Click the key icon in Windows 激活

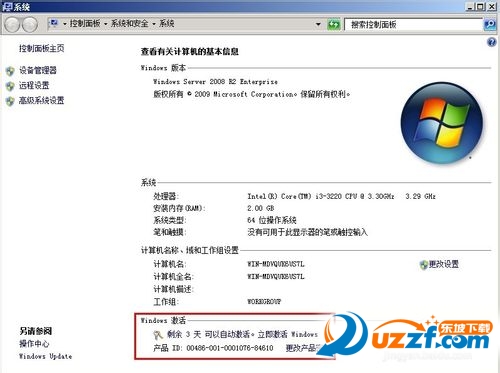(x=158, y=334)
